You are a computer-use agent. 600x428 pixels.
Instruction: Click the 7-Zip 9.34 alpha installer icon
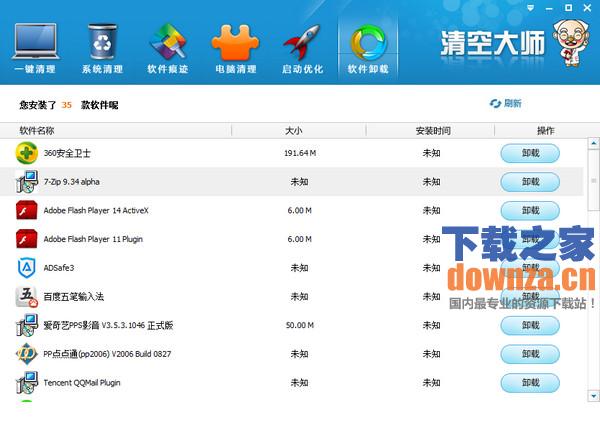(26, 182)
